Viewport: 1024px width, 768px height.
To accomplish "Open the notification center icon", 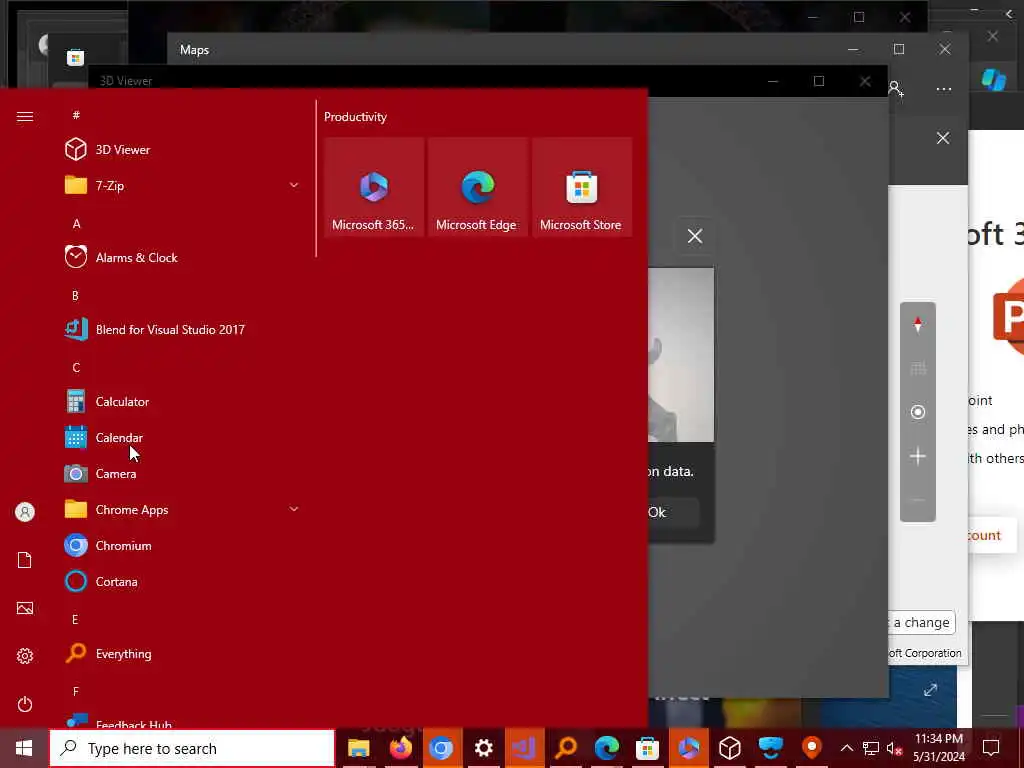I will click(991, 748).
